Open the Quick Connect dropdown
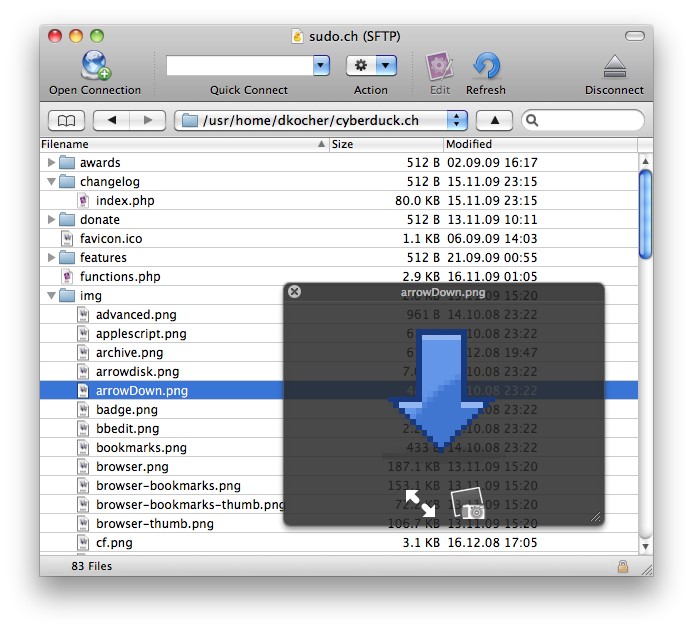The width and height of the screenshot is (693, 631). (x=321, y=66)
